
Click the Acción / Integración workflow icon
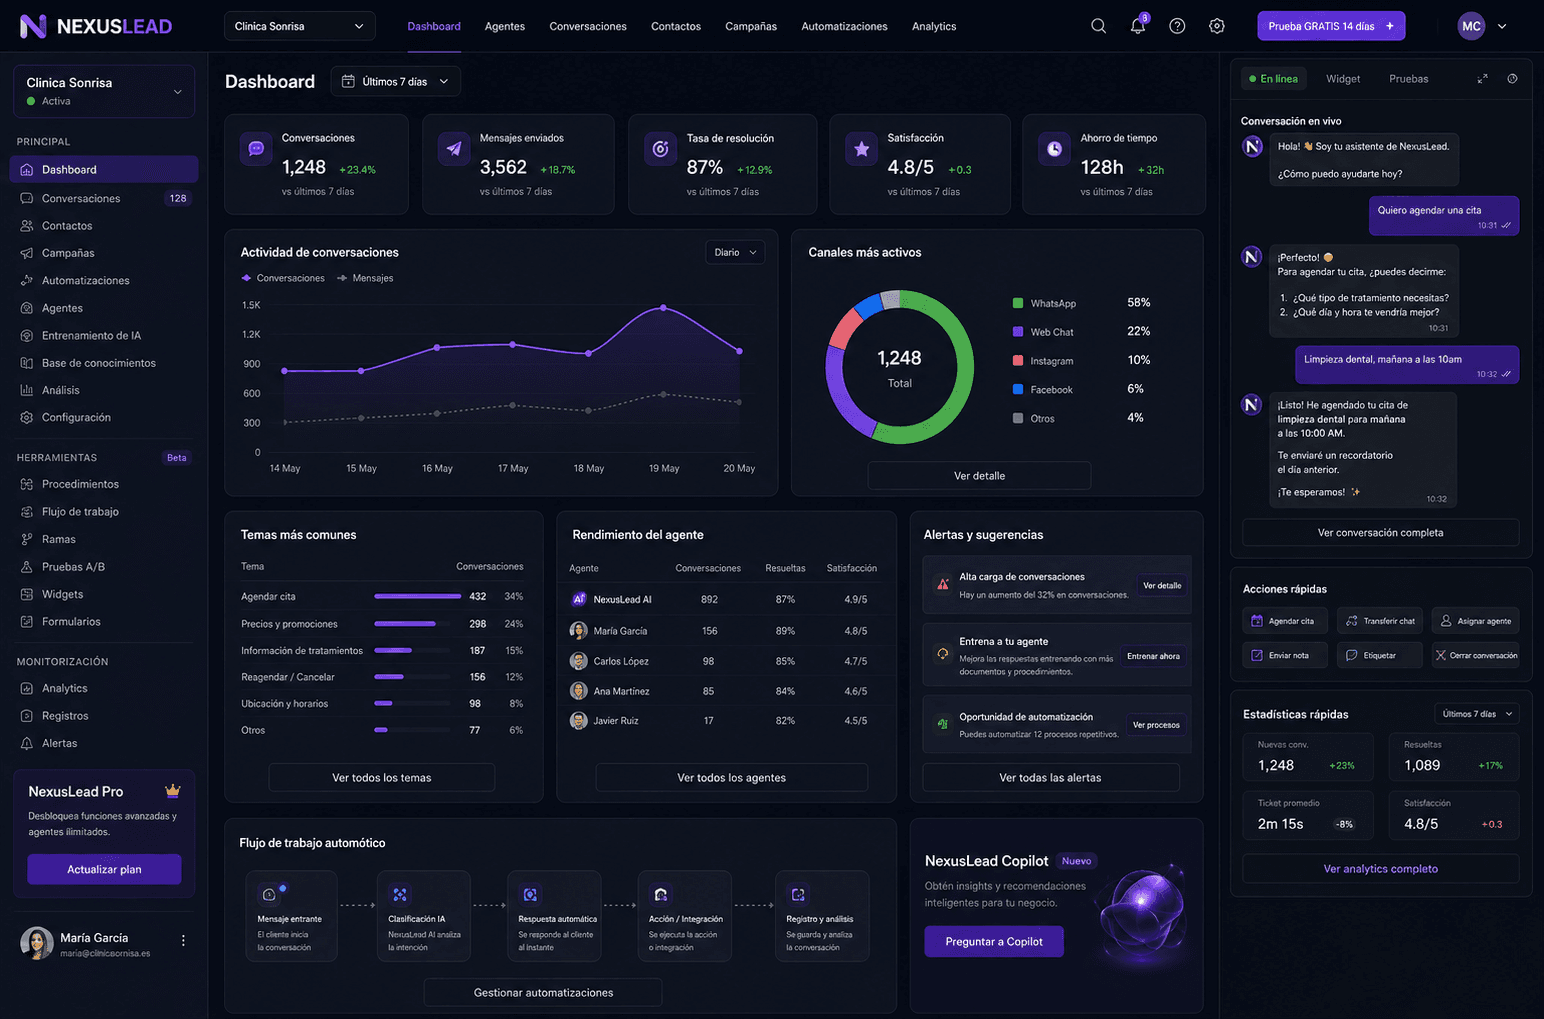pos(660,894)
